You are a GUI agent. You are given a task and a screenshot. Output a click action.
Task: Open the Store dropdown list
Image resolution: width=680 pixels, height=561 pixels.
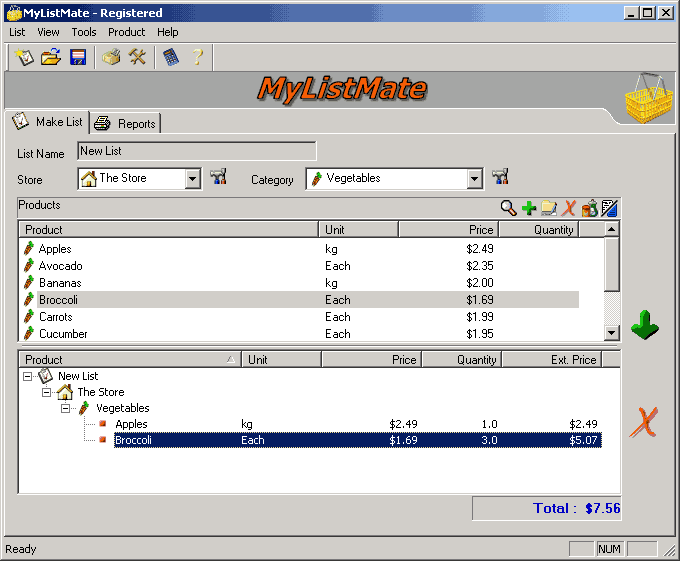(x=193, y=179)
